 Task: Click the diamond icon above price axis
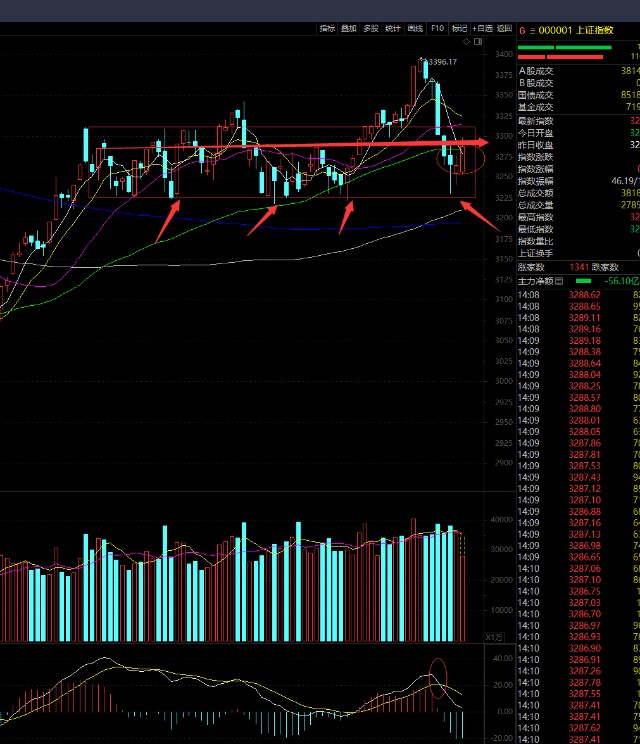coord(466,43)
